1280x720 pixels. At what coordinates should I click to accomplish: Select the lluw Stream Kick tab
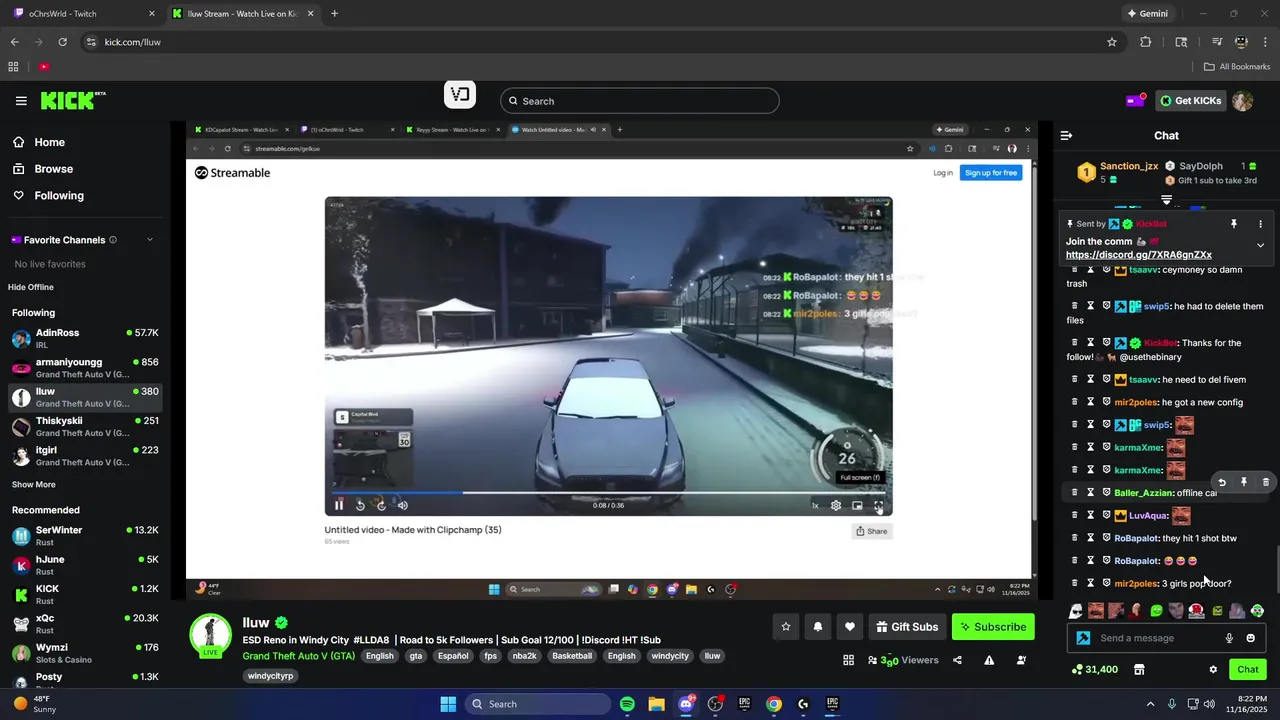point(242,14)
